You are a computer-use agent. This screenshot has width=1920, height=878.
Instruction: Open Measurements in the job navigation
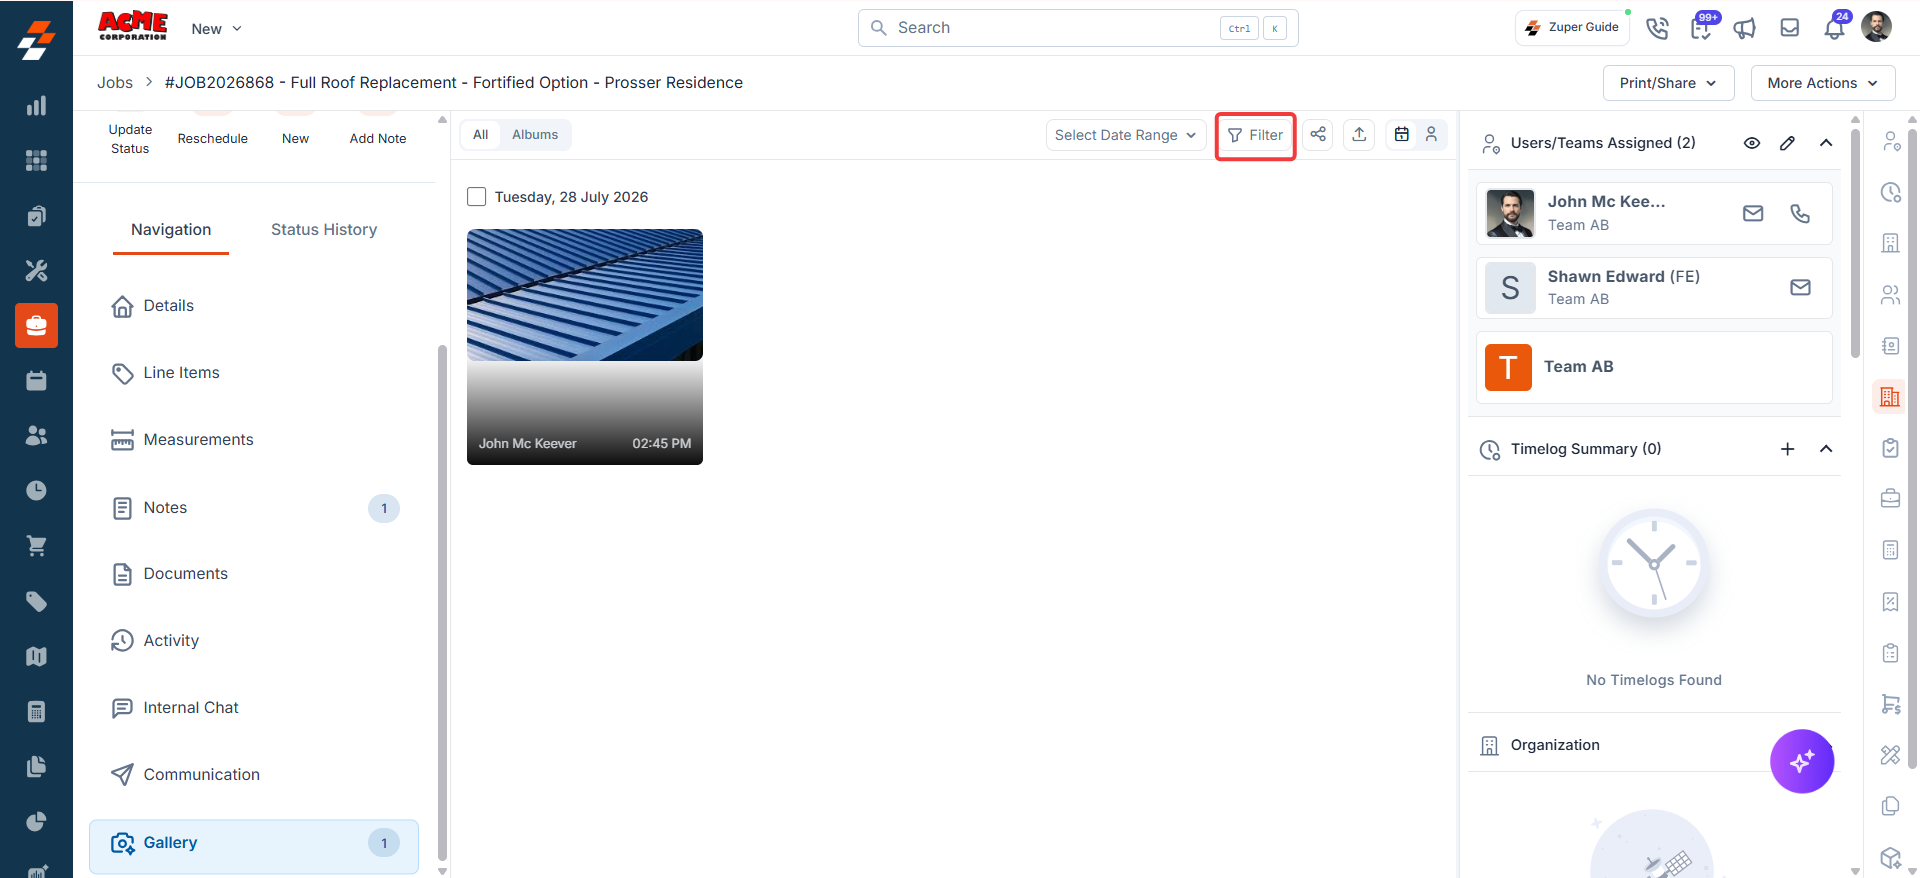[254, 440]
